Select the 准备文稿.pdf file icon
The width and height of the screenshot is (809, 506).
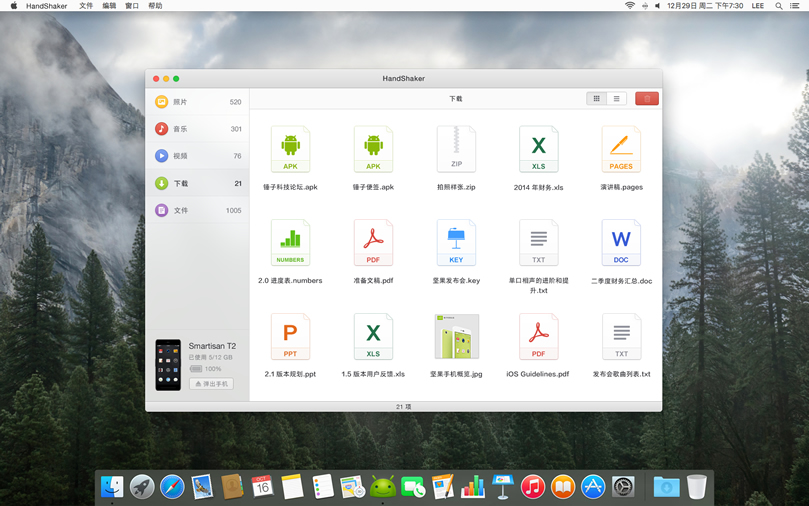373,243
